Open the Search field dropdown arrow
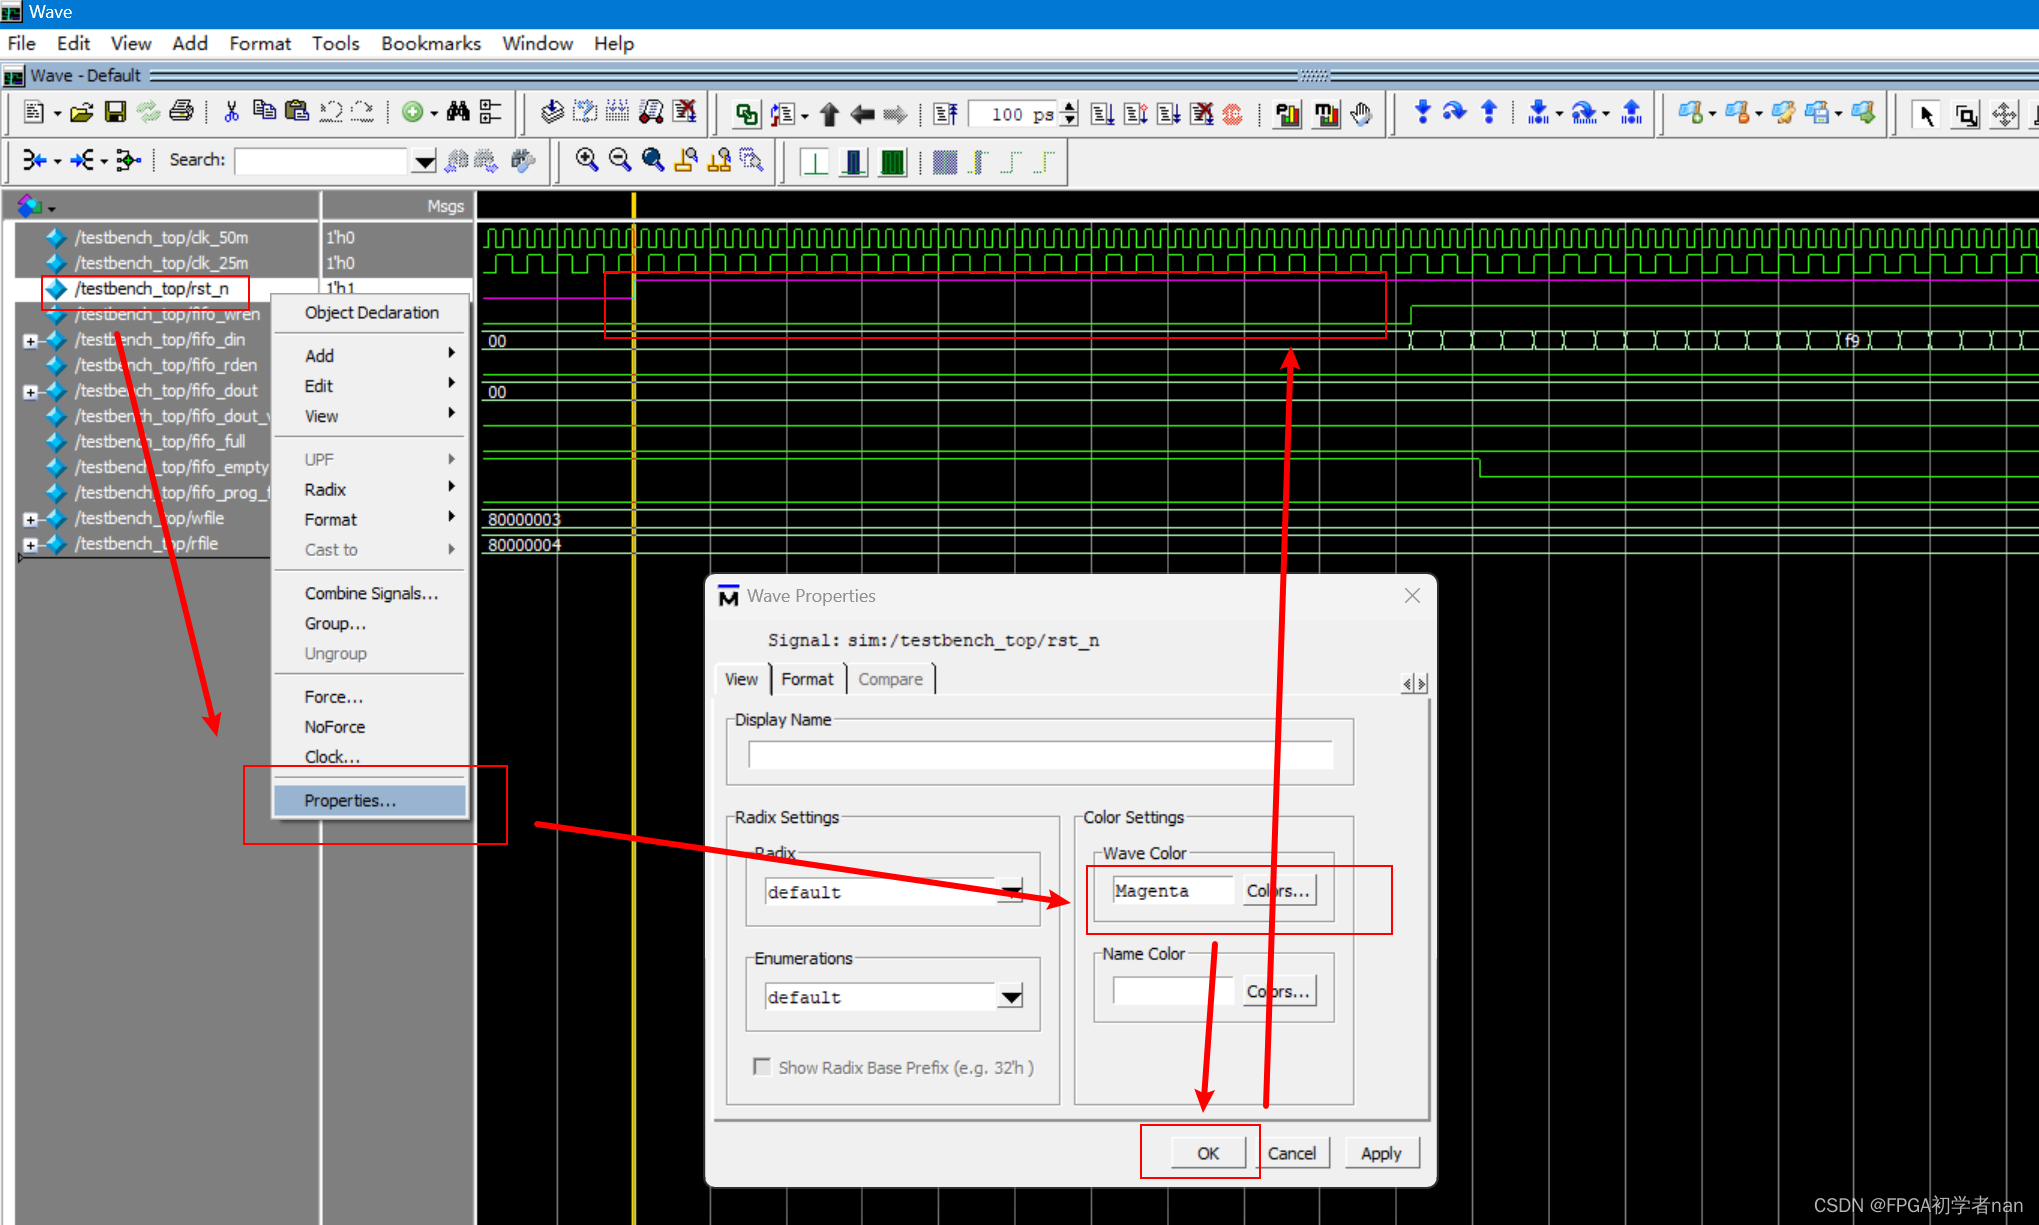 coord(424,161)
